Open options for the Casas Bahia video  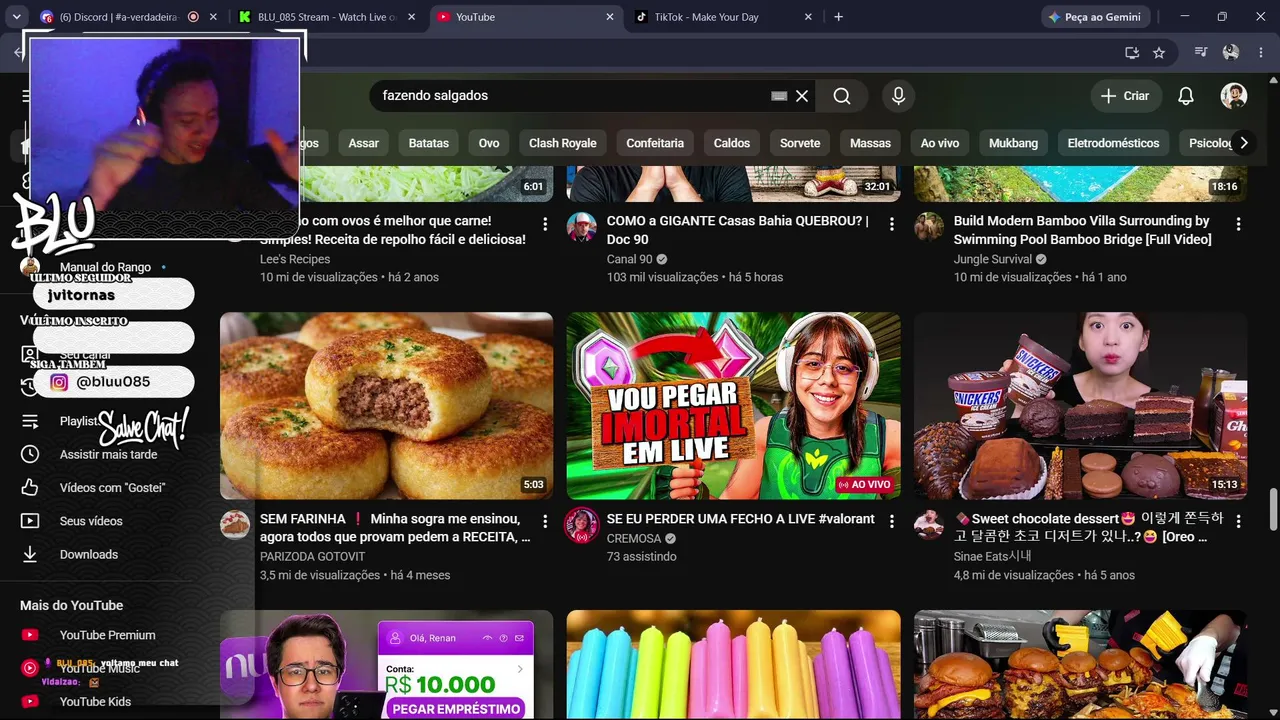(892, 224)
